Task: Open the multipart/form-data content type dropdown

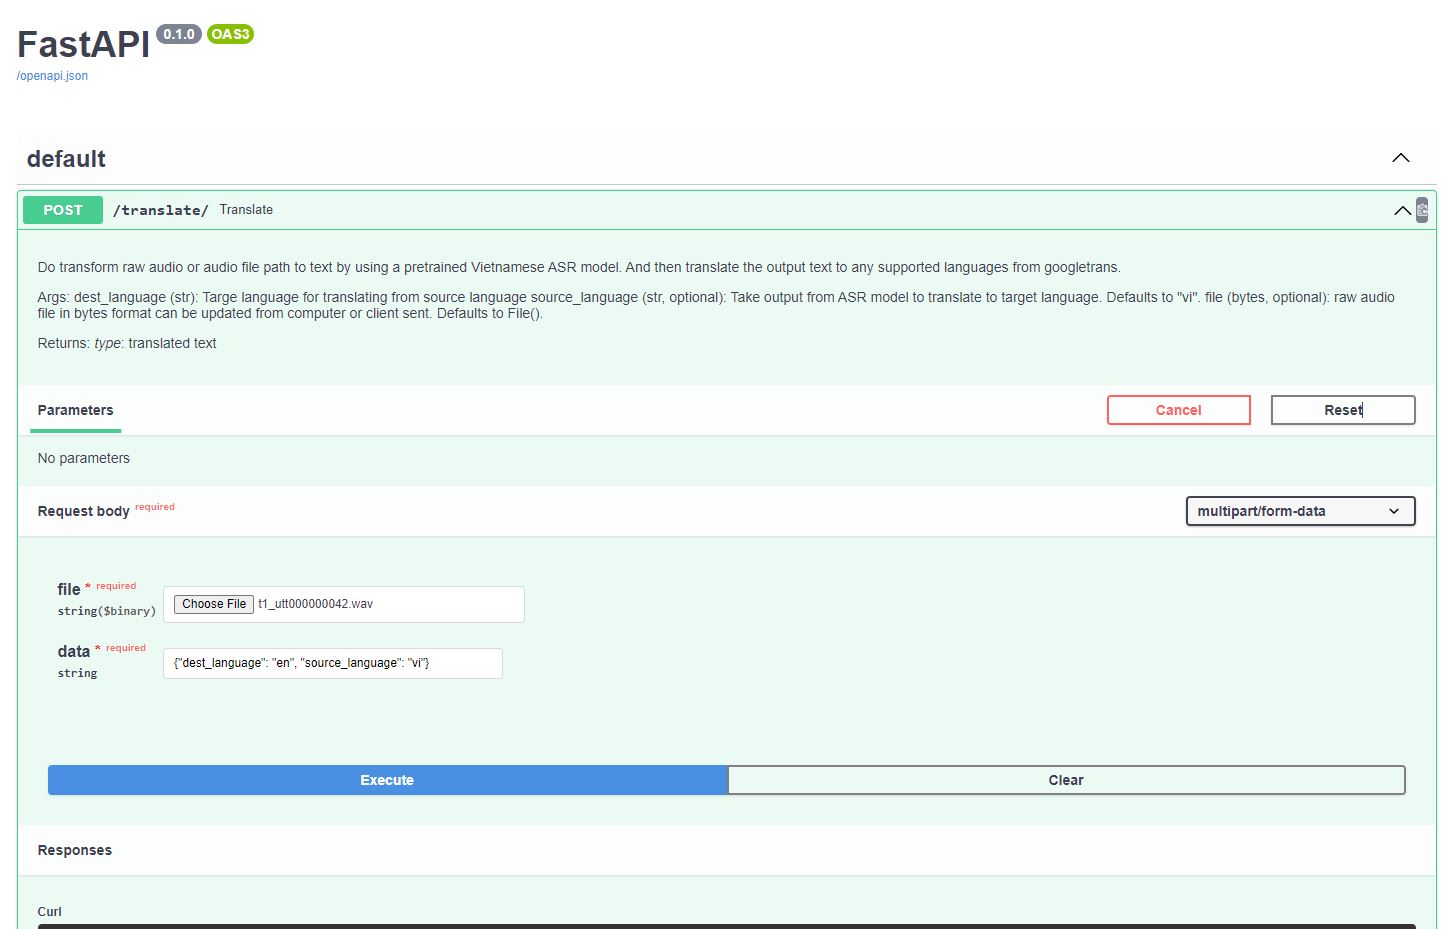Action: click(x=1300, y=511)
